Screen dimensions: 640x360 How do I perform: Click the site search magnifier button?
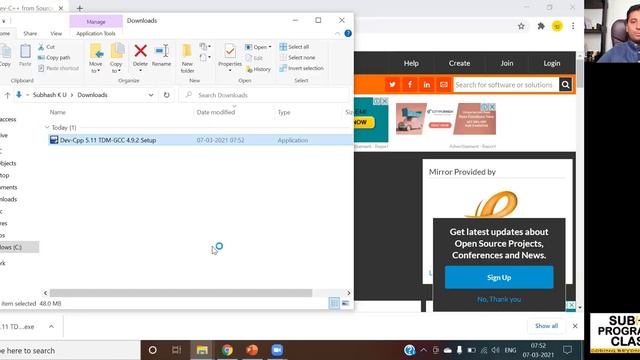pos(565,85)
